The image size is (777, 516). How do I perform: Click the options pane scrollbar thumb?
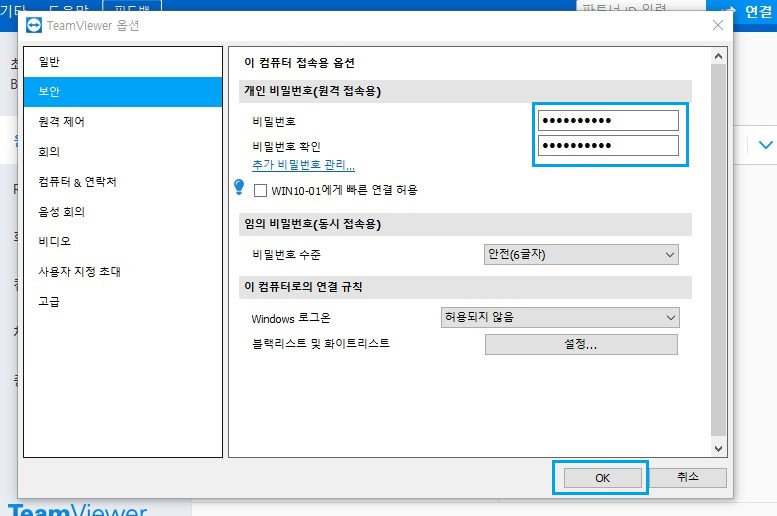point(719,250)
